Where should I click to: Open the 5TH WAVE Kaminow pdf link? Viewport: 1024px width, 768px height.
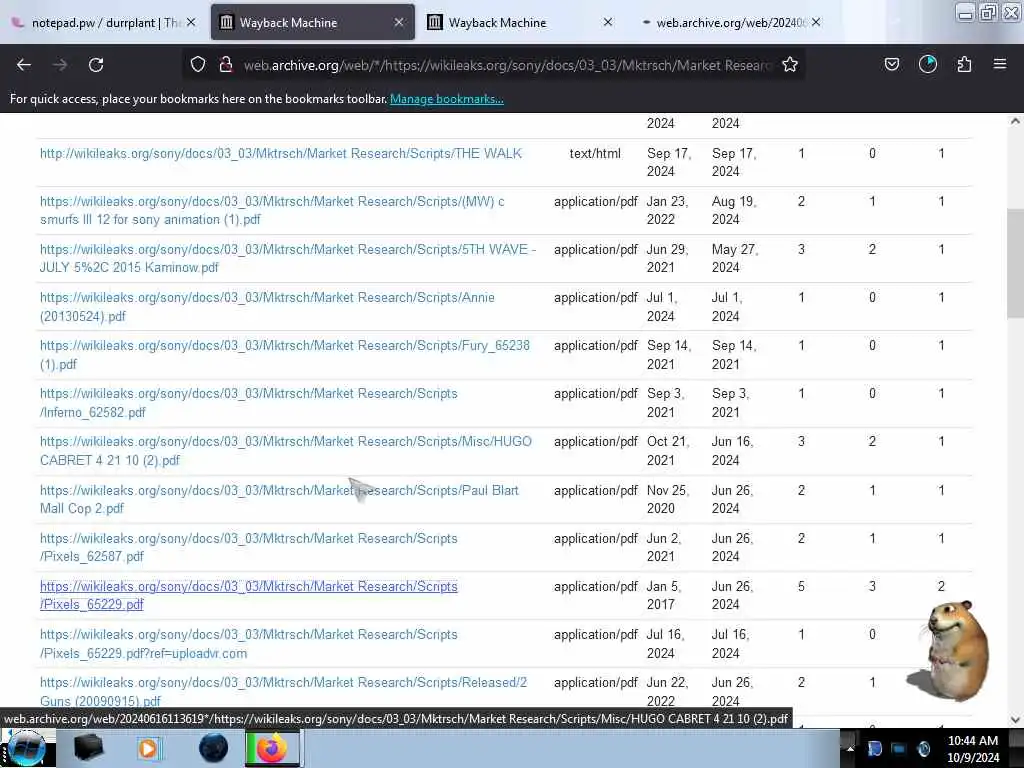click(x=287, y=258)
